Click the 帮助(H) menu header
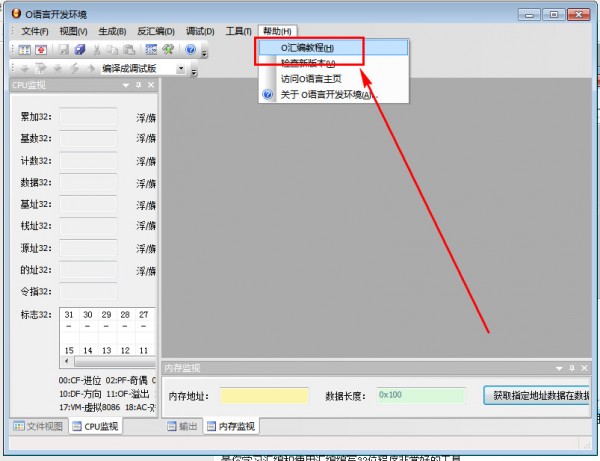 click(x=277, y=31)
